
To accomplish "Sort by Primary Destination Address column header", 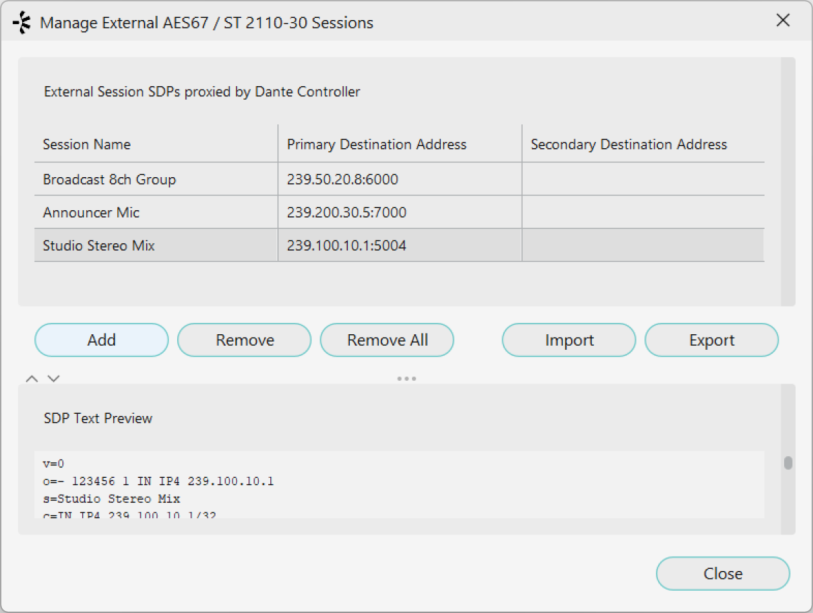I will coord(376,144).
